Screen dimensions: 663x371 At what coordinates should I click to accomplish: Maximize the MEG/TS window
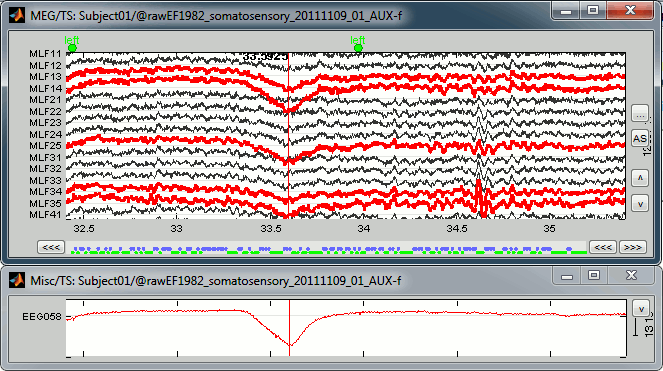593,11
